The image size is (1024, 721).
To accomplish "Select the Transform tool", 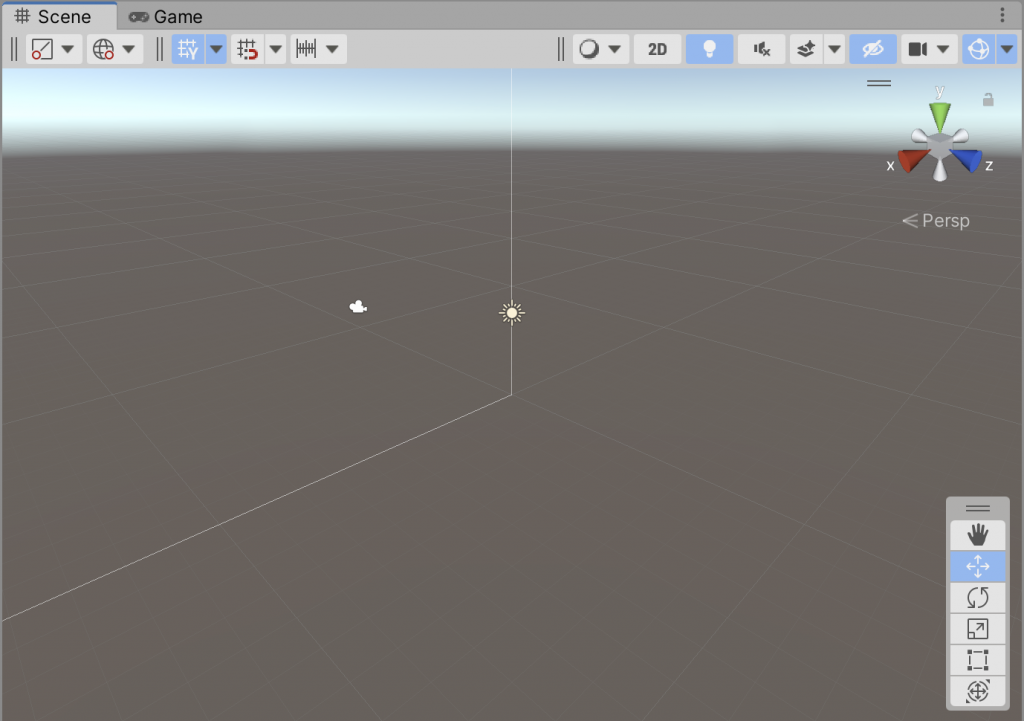I will pos(977,691).
